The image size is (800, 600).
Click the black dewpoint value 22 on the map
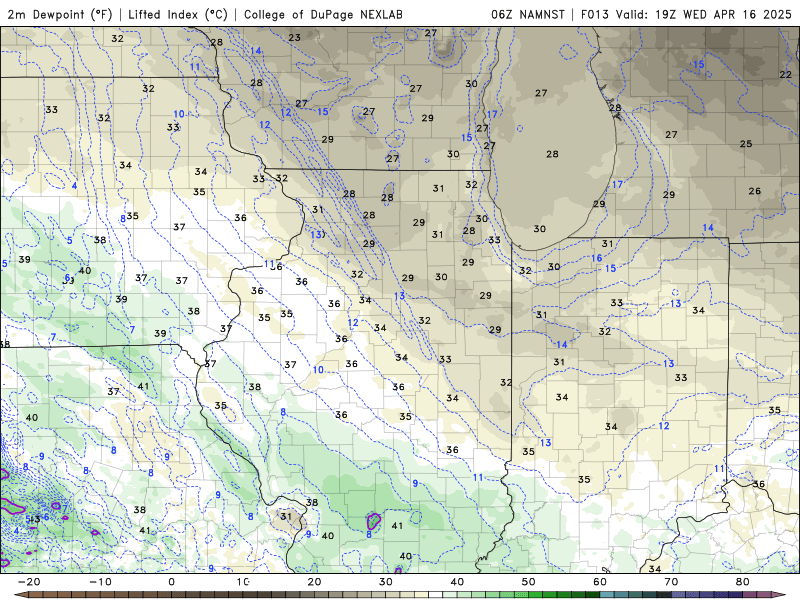coord(786,74)
